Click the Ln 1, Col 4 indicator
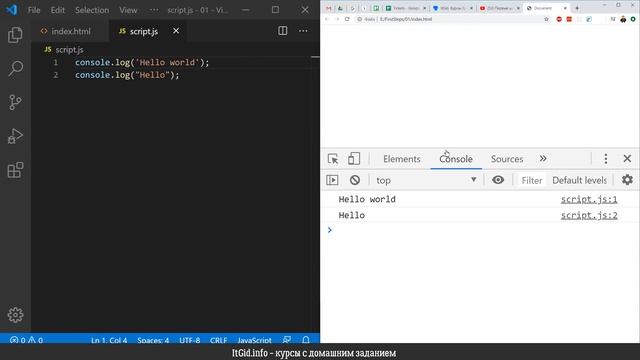The width and height of the screenshot is (640, 360). 109,340
